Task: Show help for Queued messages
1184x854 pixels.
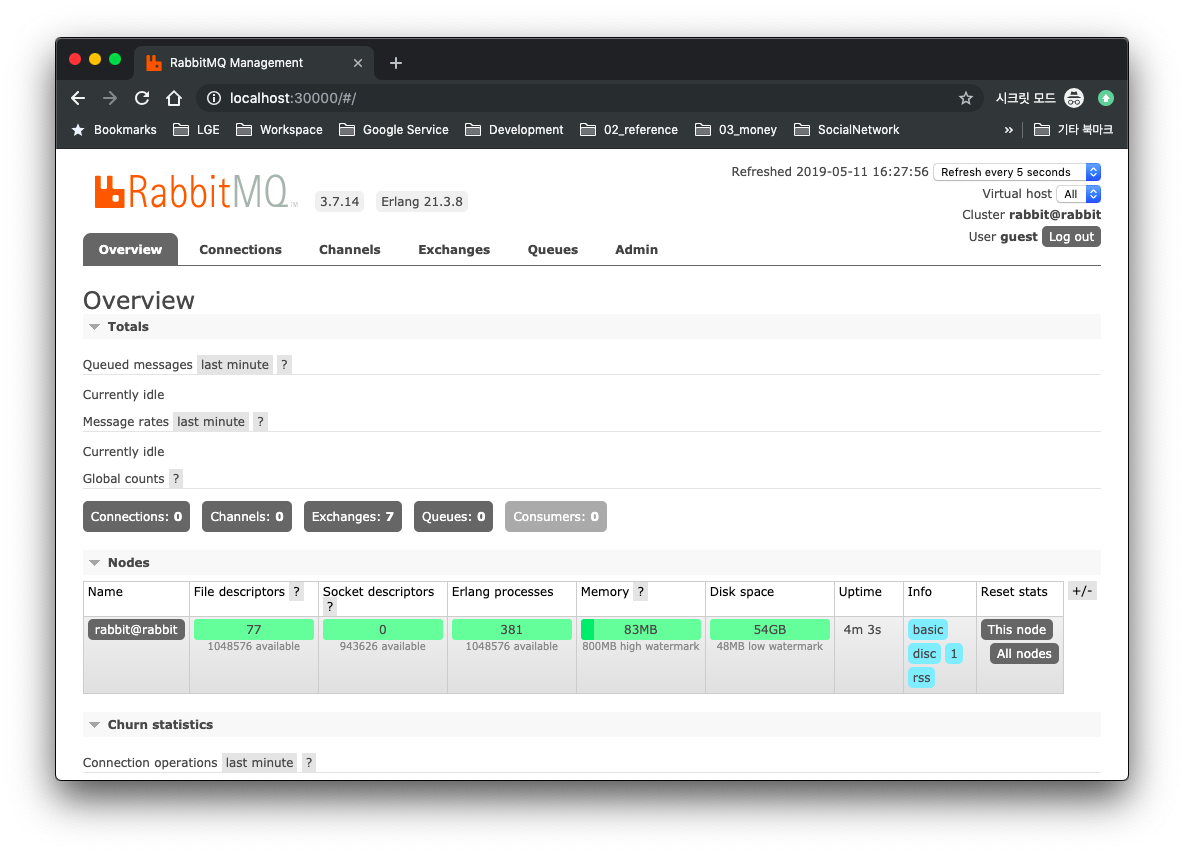Action: [x=284, y=365]
